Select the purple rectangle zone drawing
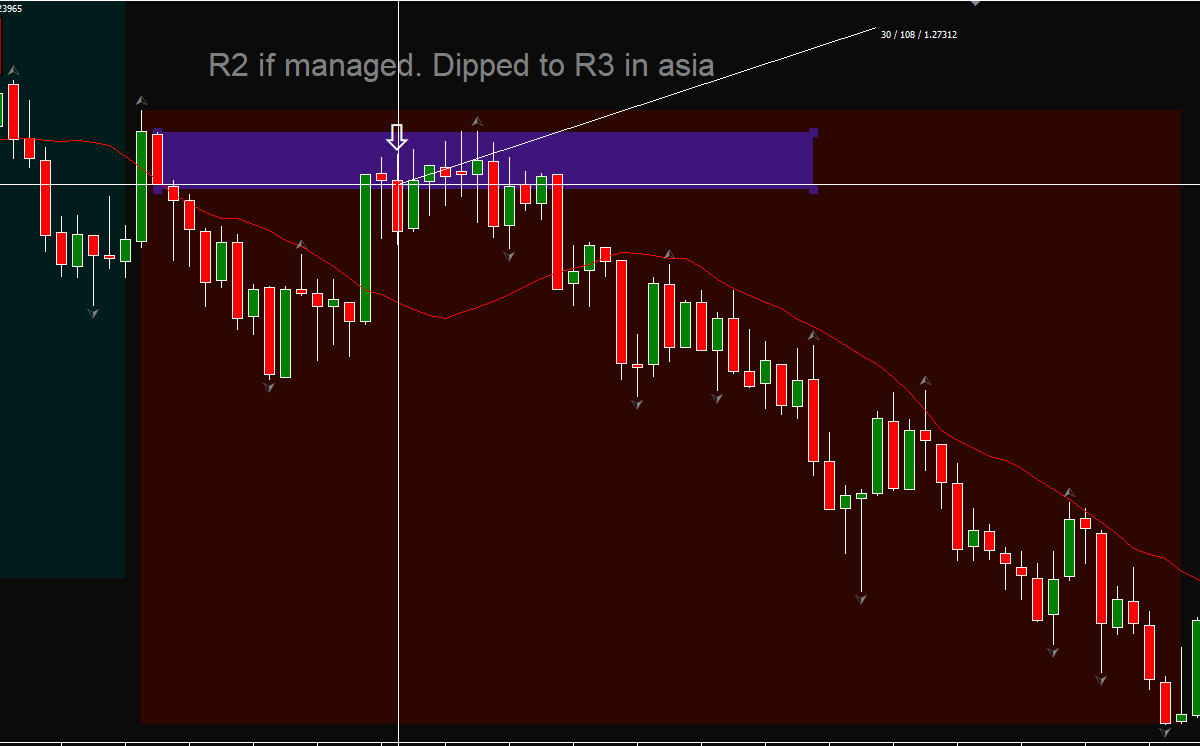Viewport: 1200px width, 746px height. pos(485,160)
